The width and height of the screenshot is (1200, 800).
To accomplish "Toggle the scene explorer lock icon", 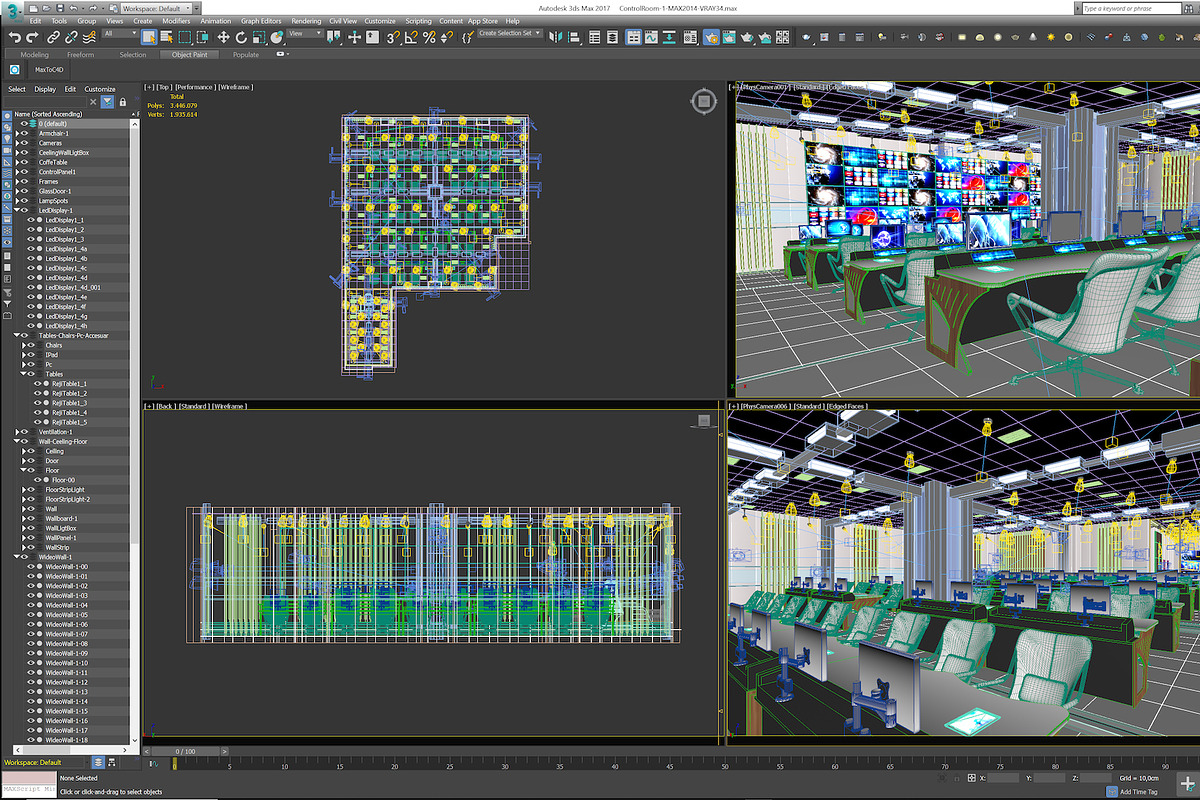I will pos(123,102).
